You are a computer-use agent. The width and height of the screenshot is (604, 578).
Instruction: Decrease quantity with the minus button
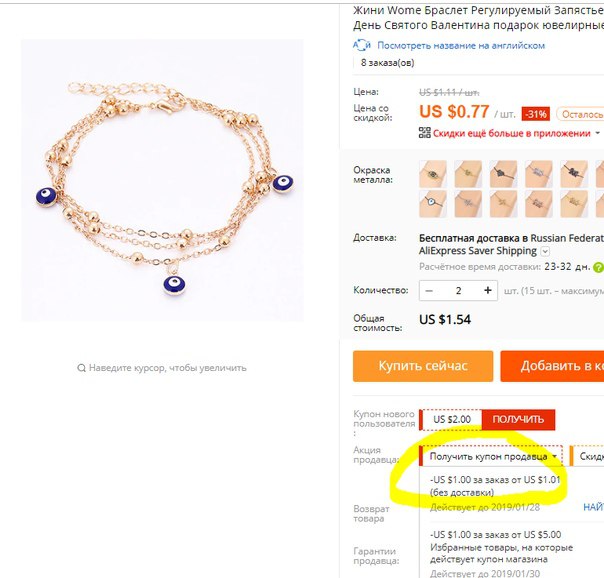[429, 290]
